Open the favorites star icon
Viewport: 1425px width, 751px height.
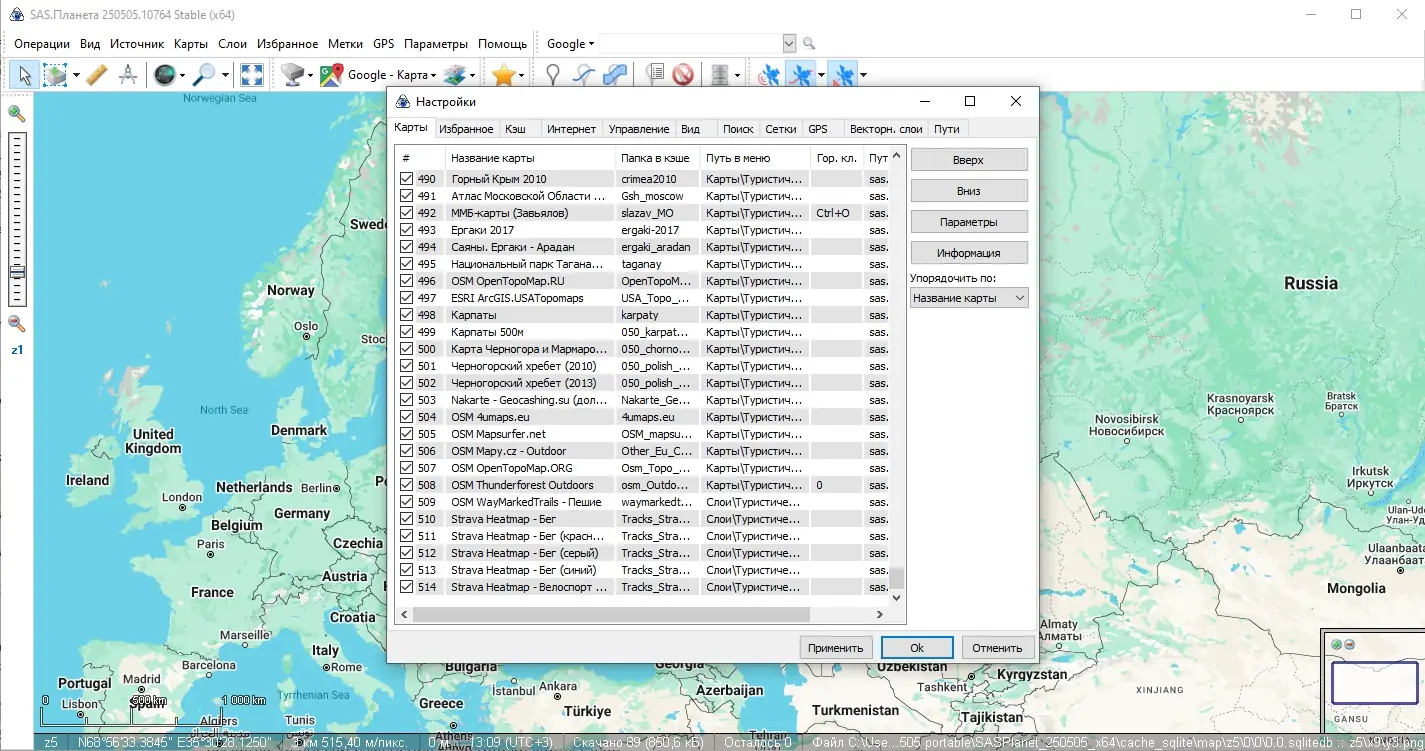pyautogui.click(x=503, y=75)
